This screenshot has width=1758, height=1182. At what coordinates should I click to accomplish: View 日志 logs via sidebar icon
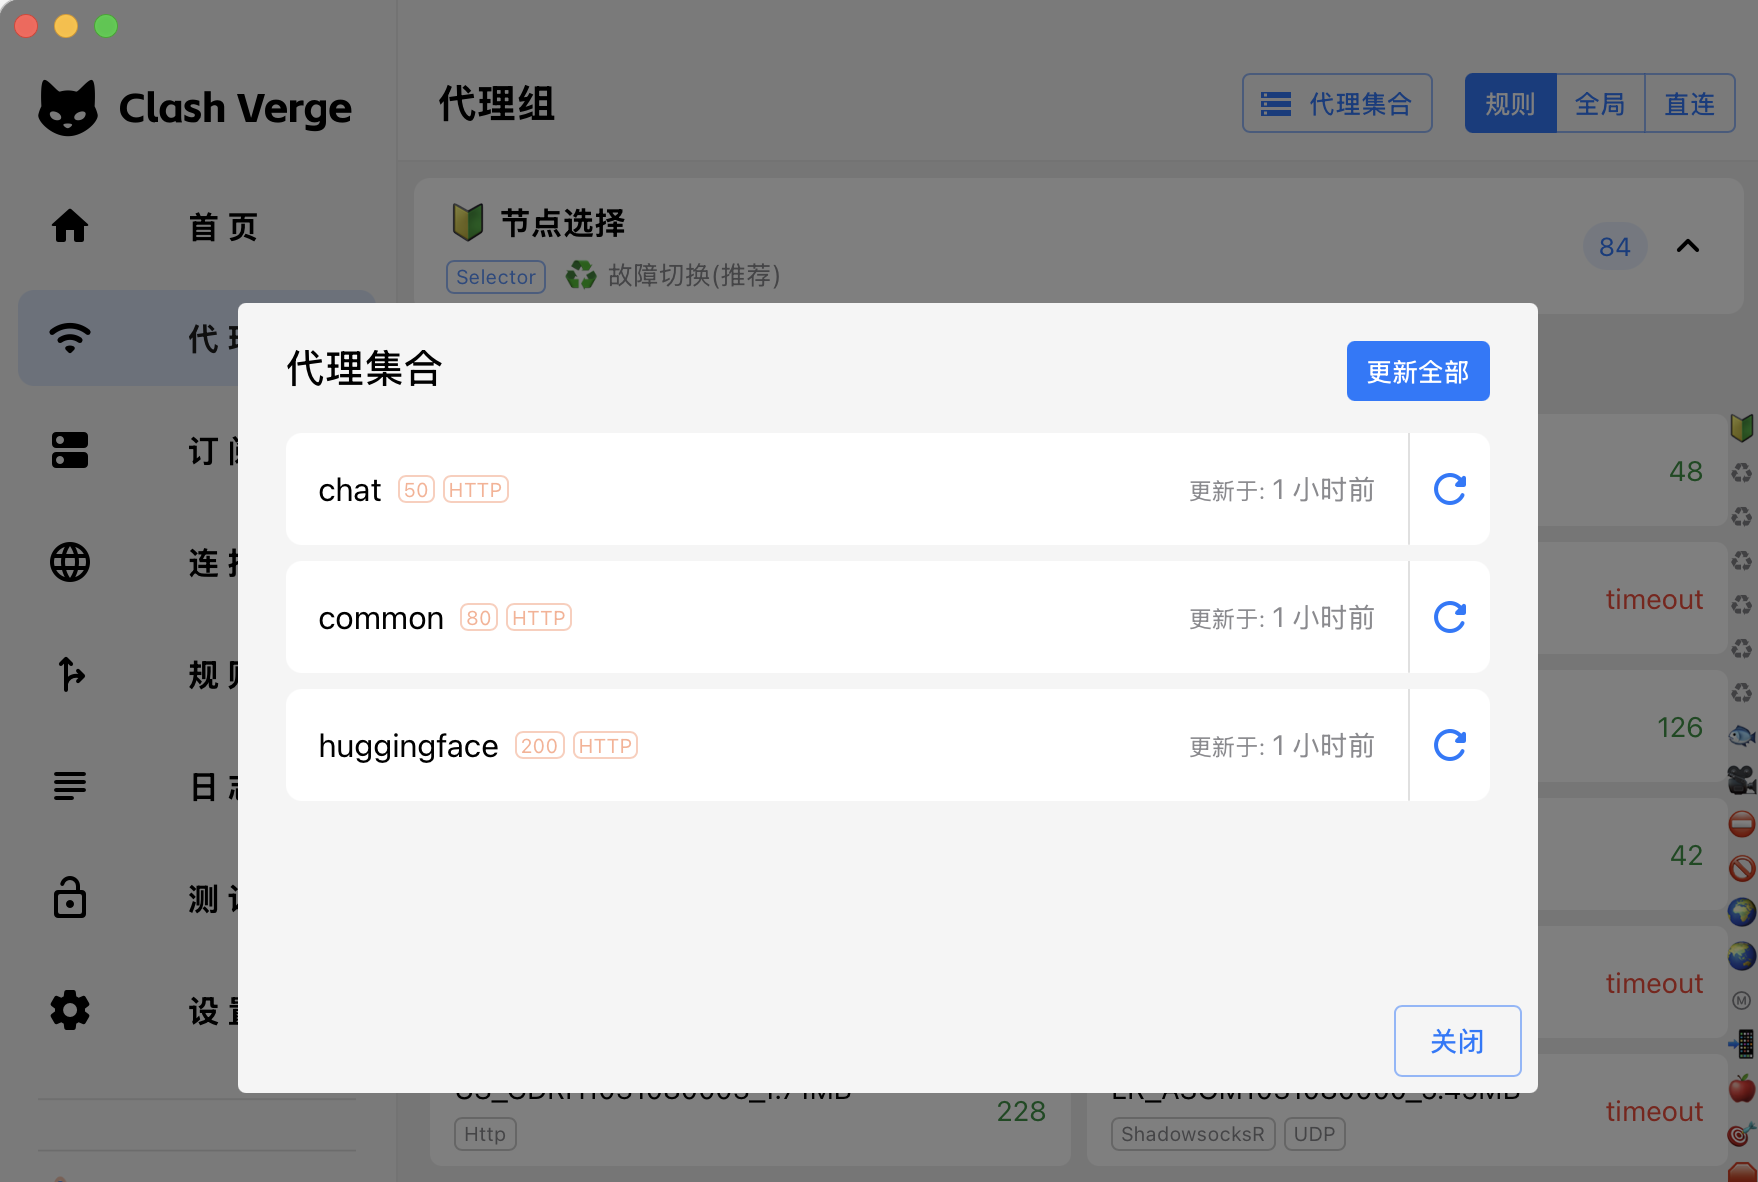(69, 786)
